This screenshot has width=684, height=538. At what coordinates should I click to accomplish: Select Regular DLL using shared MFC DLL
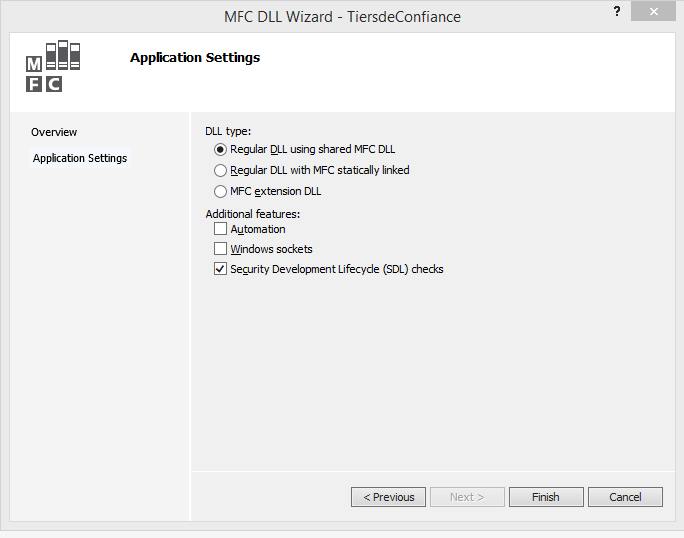[x=221, y=149]
